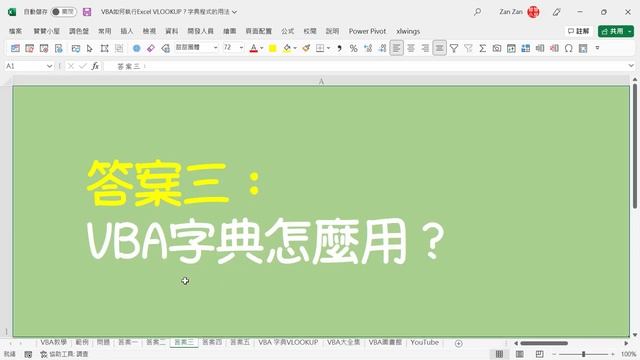
Task: Click the camera icon in toolbar
Action: click(497, 48)
